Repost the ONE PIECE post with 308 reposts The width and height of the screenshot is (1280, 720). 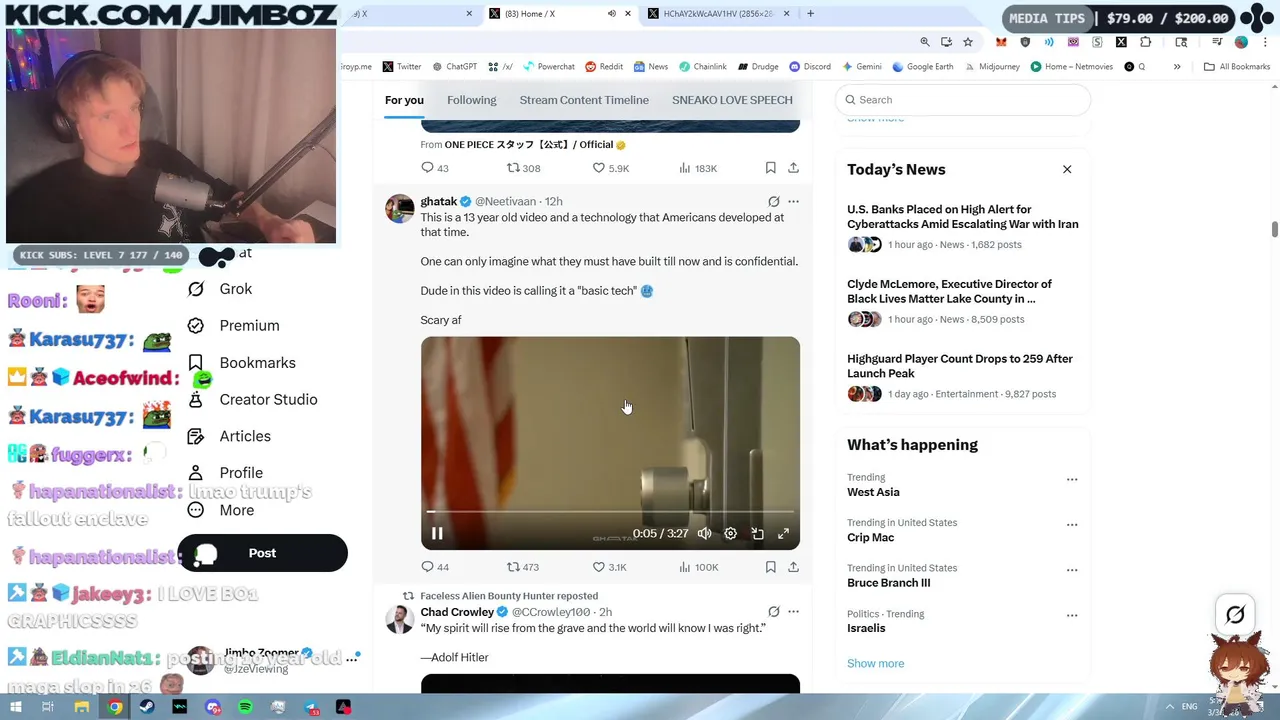click(523, 168)
